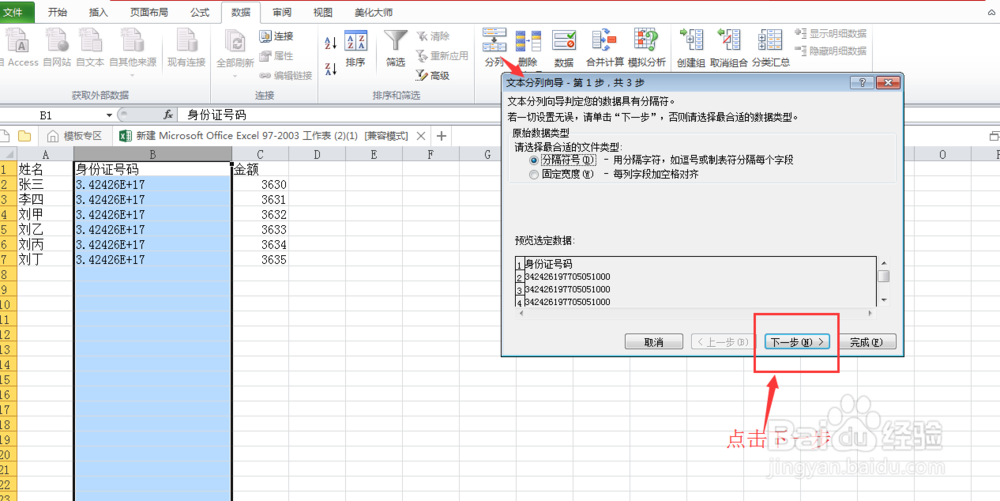Expand the Name Box dropdown arrow
The height and width of the screenshot is (501, 1000).
tap(109, 115)
